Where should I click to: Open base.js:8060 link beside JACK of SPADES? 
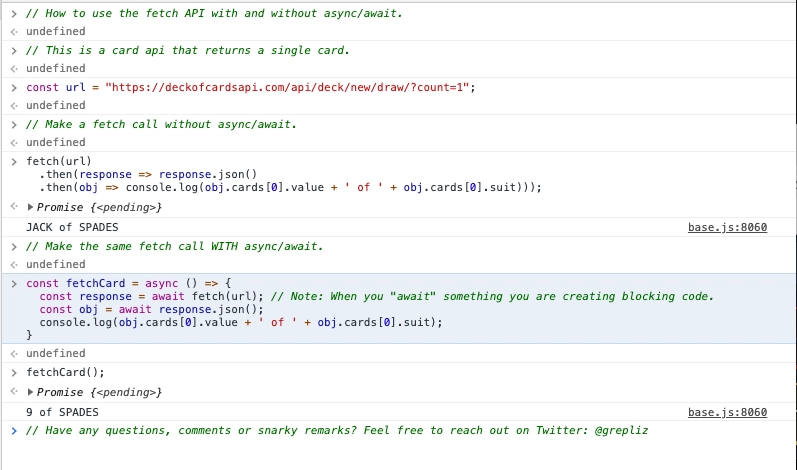pos(727,227)
